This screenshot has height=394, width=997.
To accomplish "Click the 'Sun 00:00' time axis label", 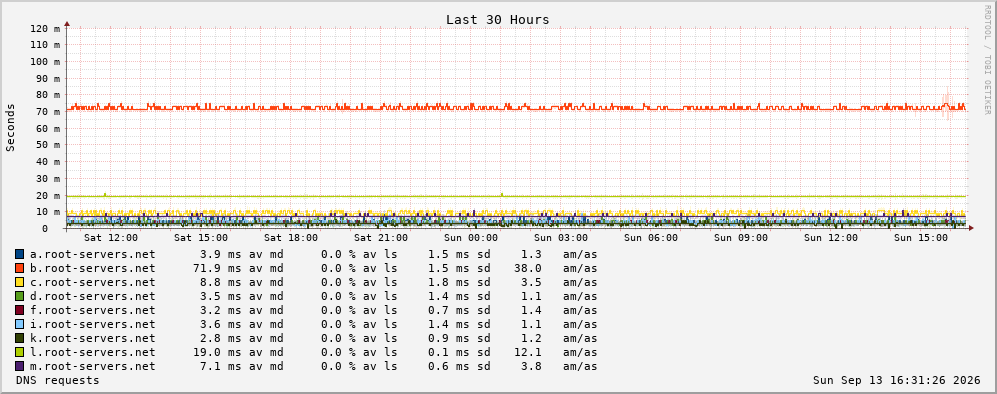I will point(471,238).
